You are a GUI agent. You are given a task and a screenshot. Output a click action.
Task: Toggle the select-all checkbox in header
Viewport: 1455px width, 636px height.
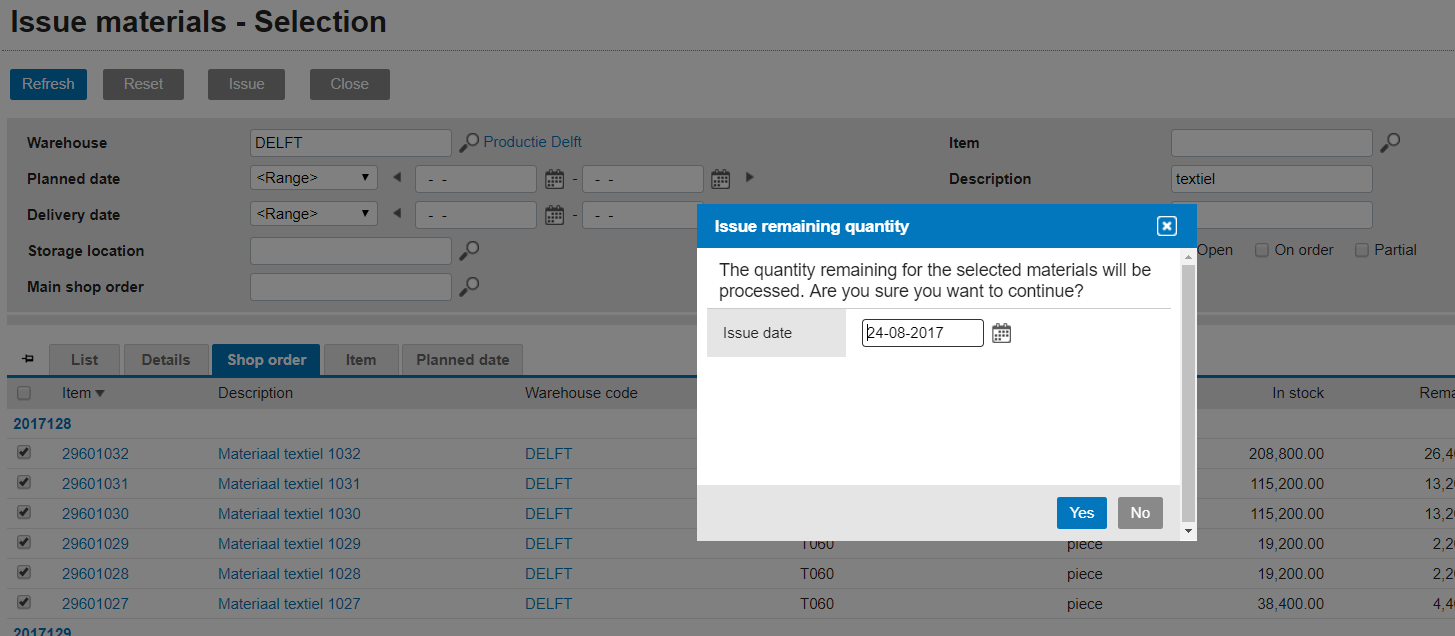coord(24,393)
